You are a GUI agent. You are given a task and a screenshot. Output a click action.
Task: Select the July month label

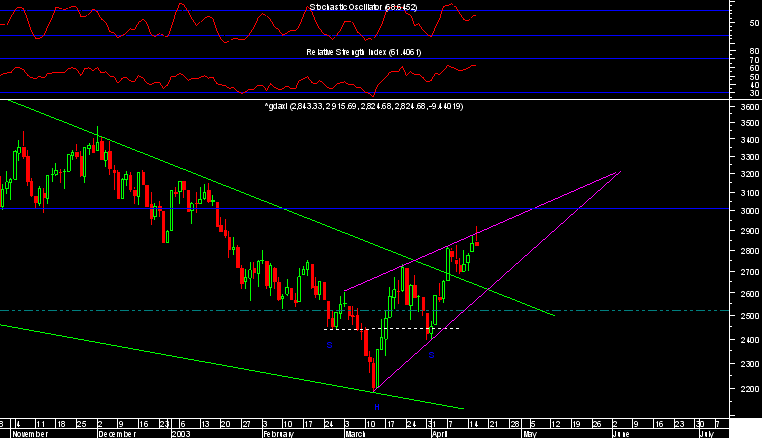pos(707,434)
